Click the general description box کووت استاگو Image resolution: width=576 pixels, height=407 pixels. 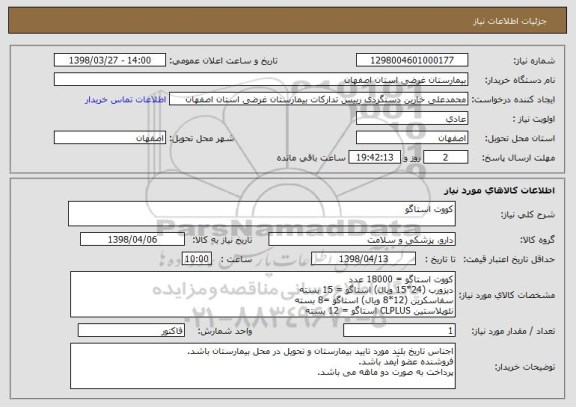(x=262, y=213)
